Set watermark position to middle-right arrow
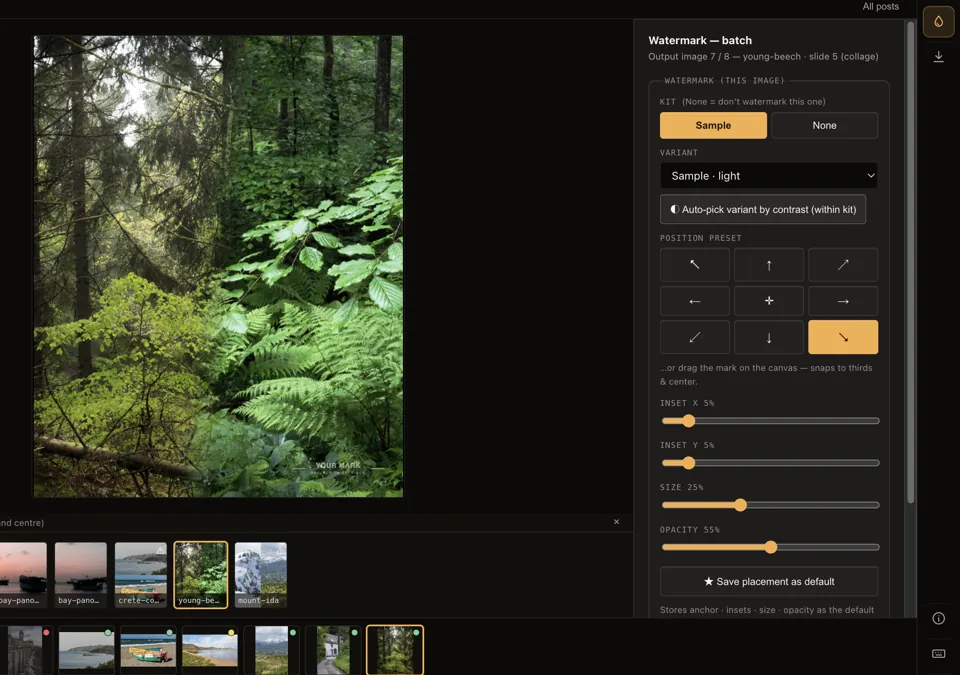Screen dimensions: 960x675 (842, 301)
